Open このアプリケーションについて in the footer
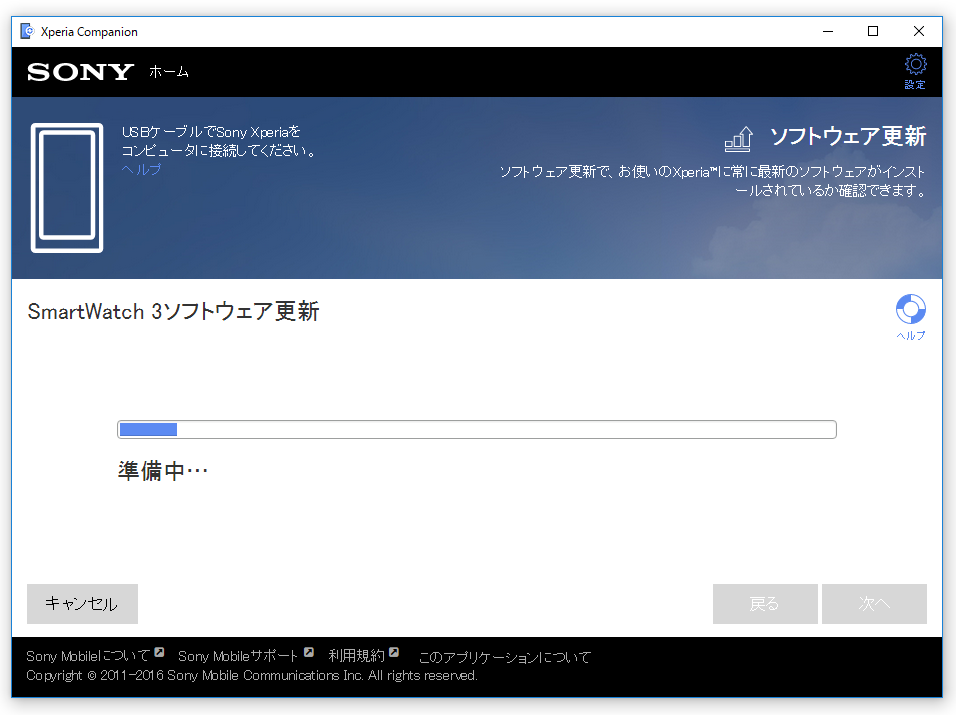Viewport: 956px width, 715px height. click(x=504, y=657)
